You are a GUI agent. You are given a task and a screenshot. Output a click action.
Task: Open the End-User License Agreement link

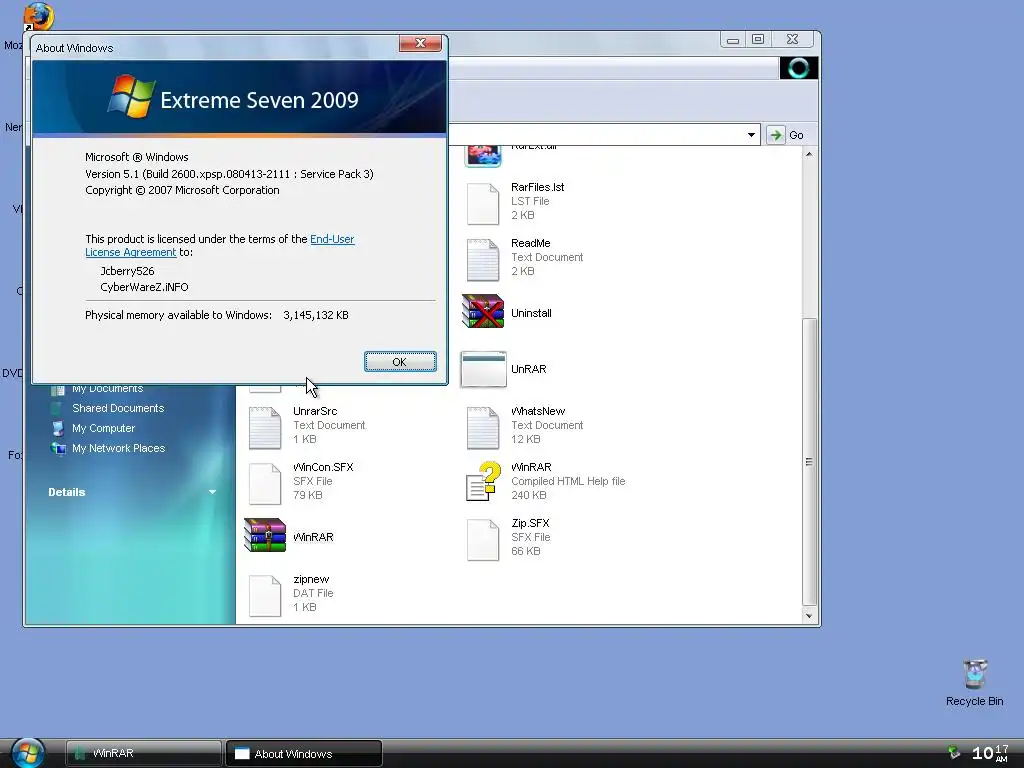[x=219, y=246]
